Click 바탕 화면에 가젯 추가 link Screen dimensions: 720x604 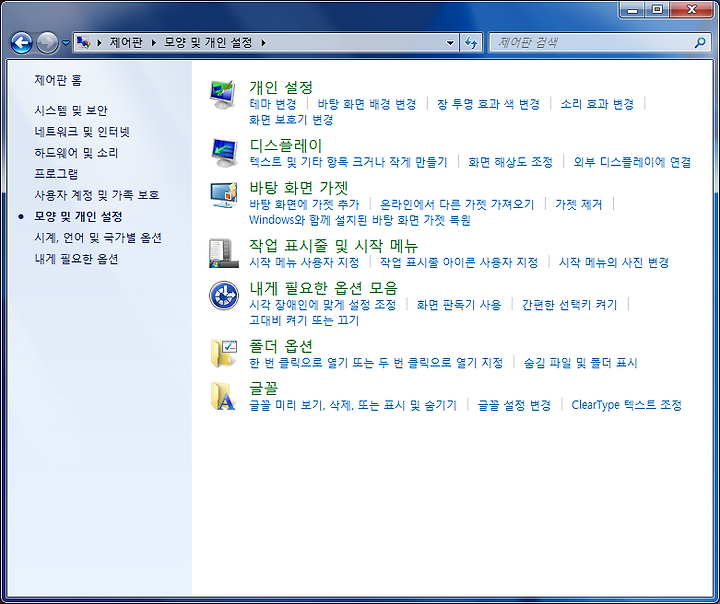(304, 204)
